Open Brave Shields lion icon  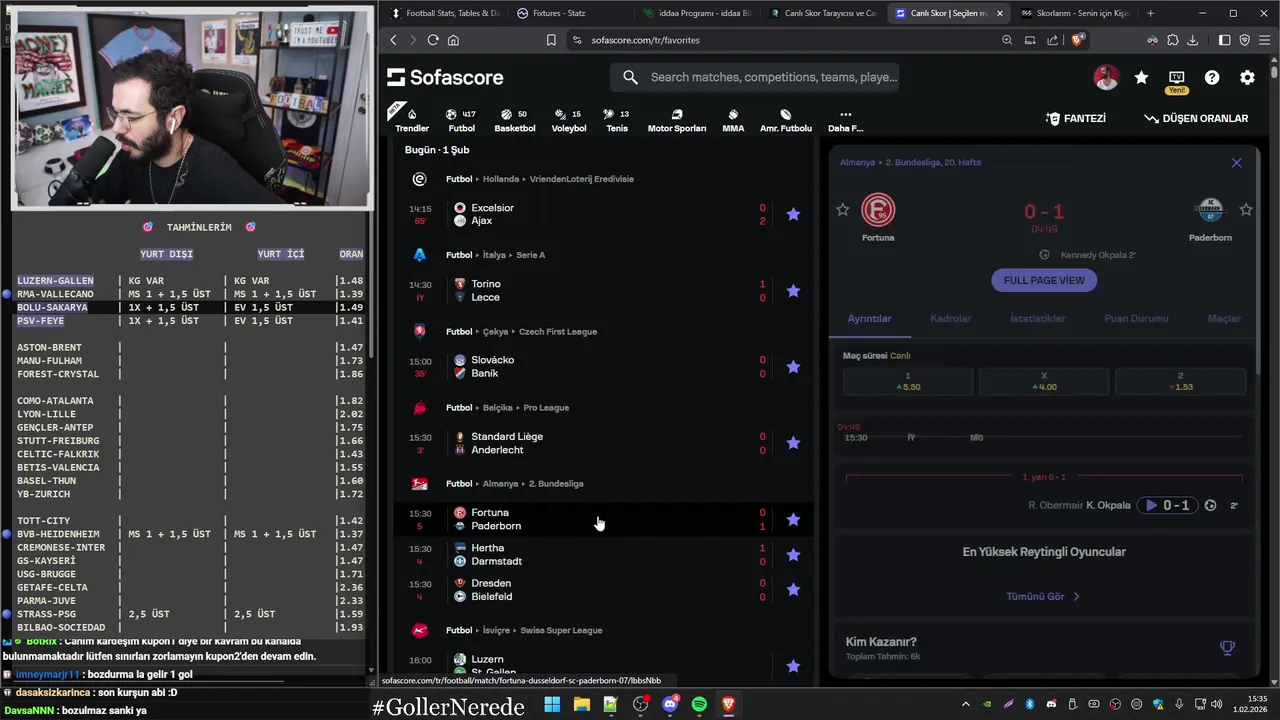(1077, 40)
